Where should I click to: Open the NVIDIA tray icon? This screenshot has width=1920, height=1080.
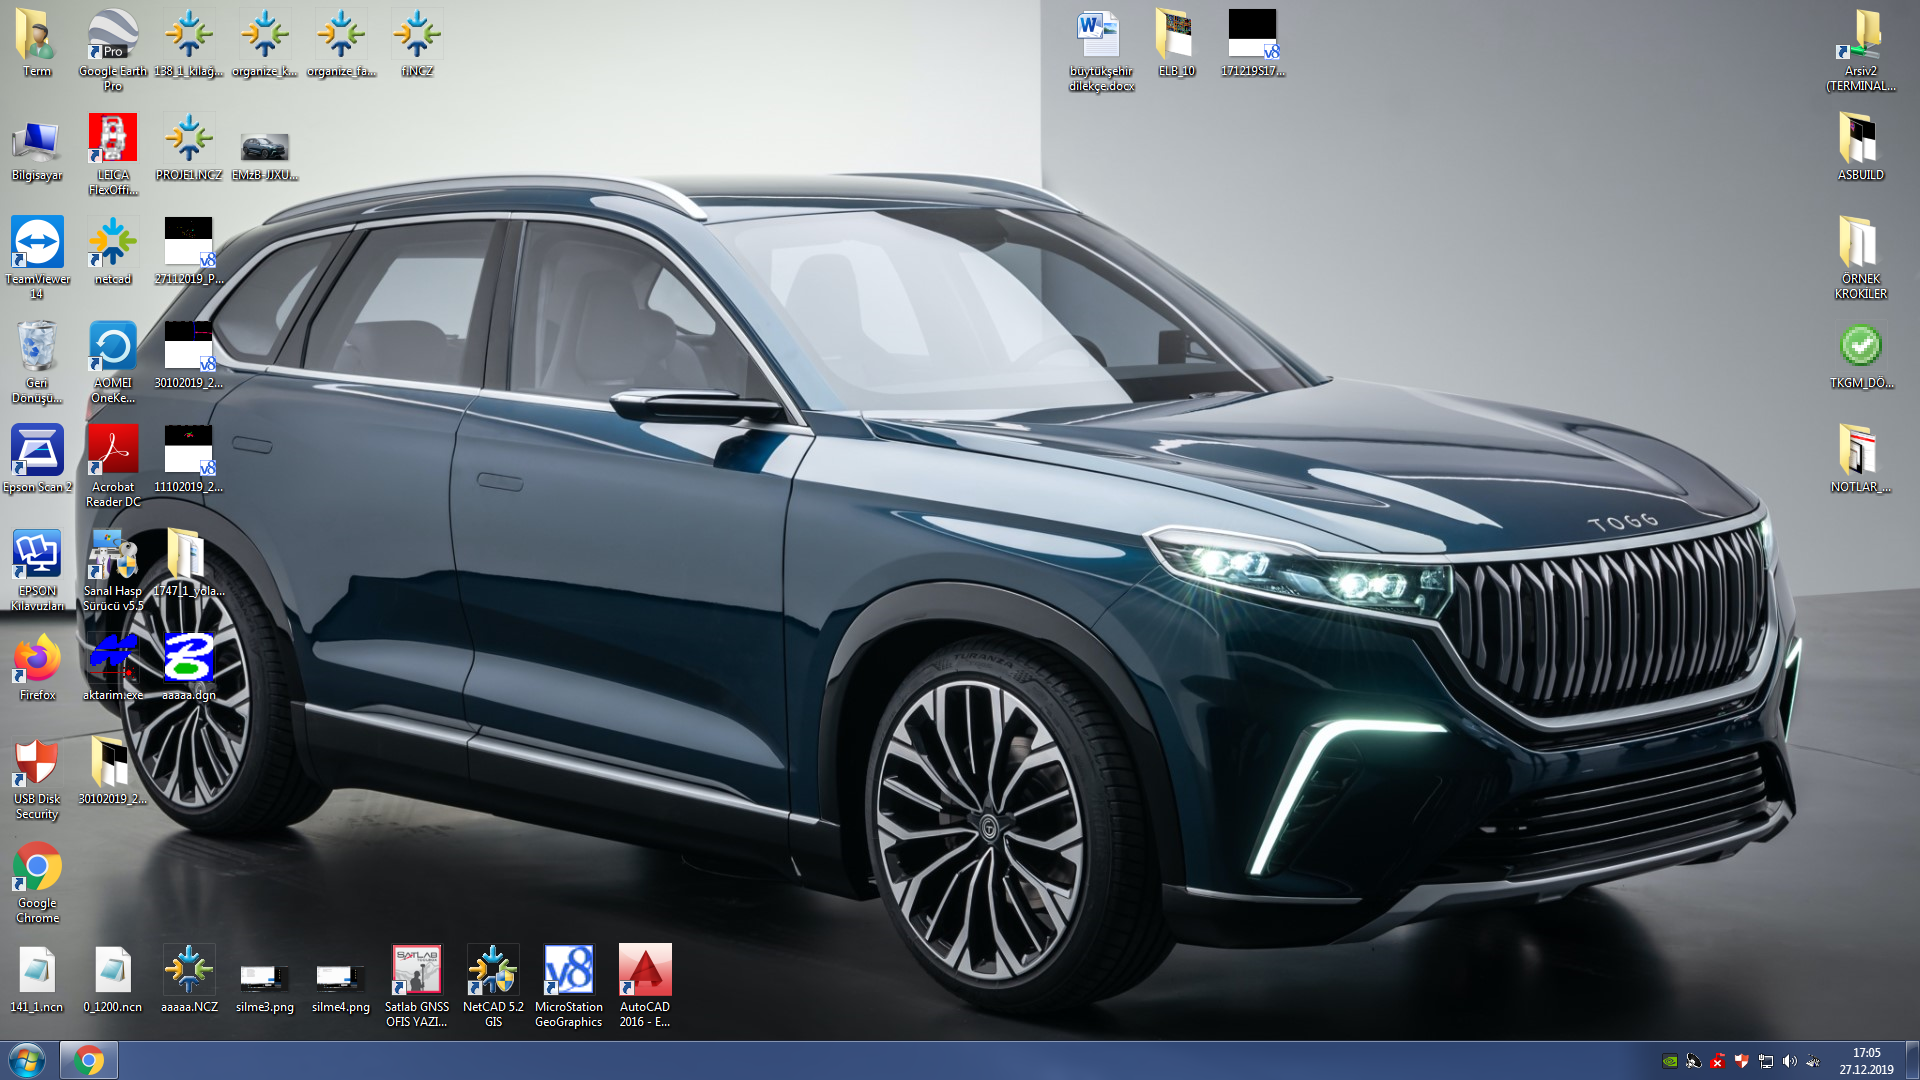pyautogui.click(x=1670, y=1061)
